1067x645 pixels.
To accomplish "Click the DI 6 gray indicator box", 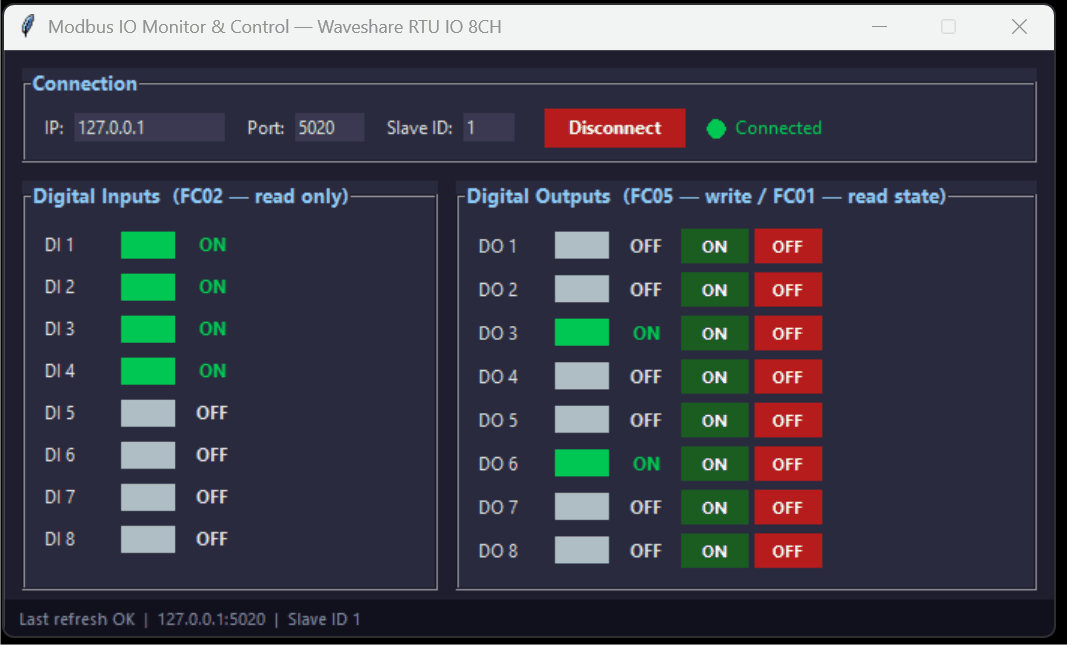I will [x=148, y=455].
